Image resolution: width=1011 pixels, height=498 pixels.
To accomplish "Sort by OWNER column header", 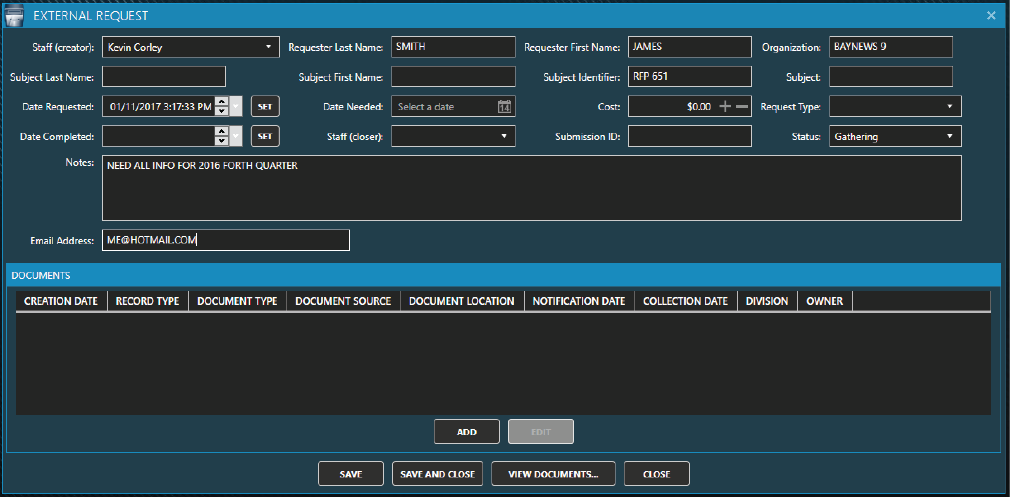I will [x=825, y=301].
